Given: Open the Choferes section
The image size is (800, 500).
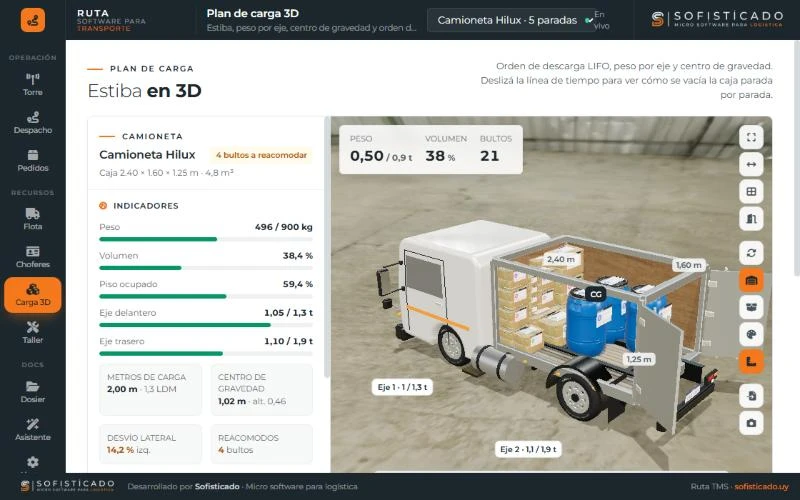Looking at the screenshot, I should click(33, 257).
